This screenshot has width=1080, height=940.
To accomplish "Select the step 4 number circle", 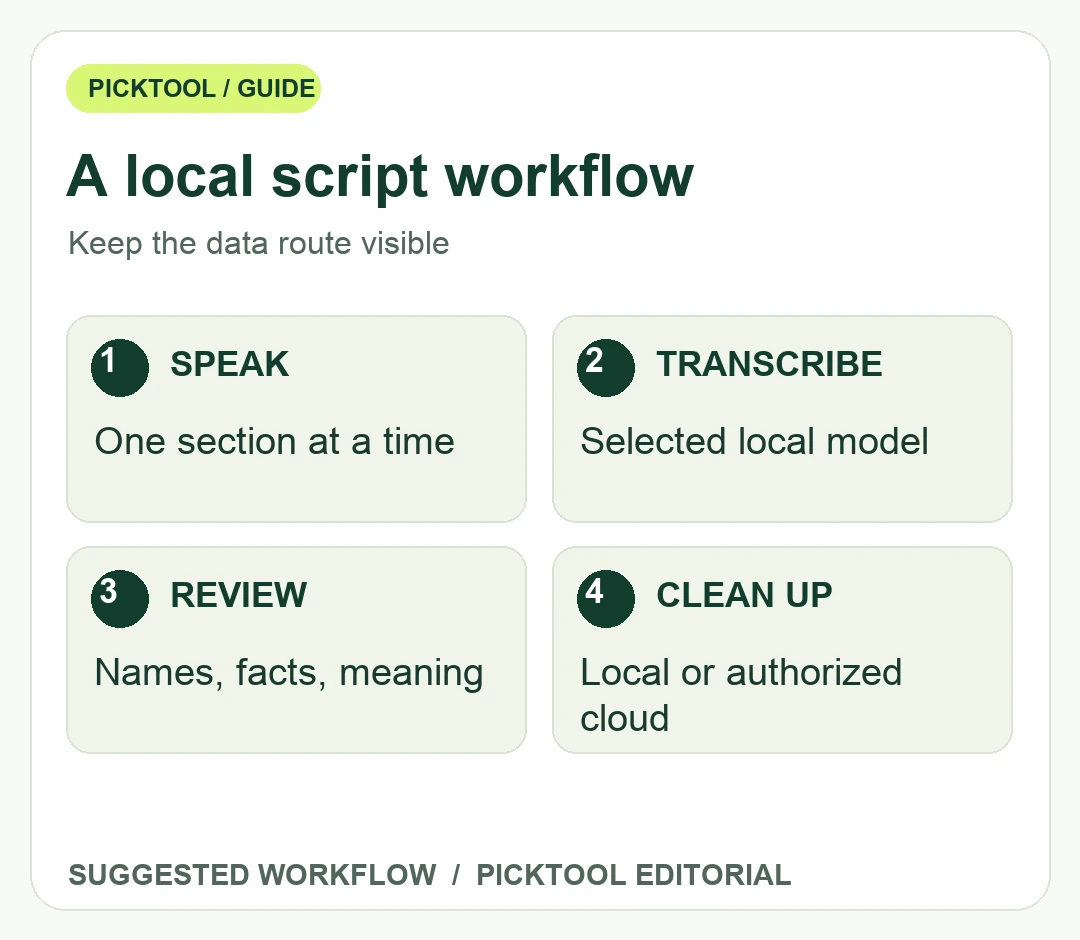I will click(x=605, y=598).
